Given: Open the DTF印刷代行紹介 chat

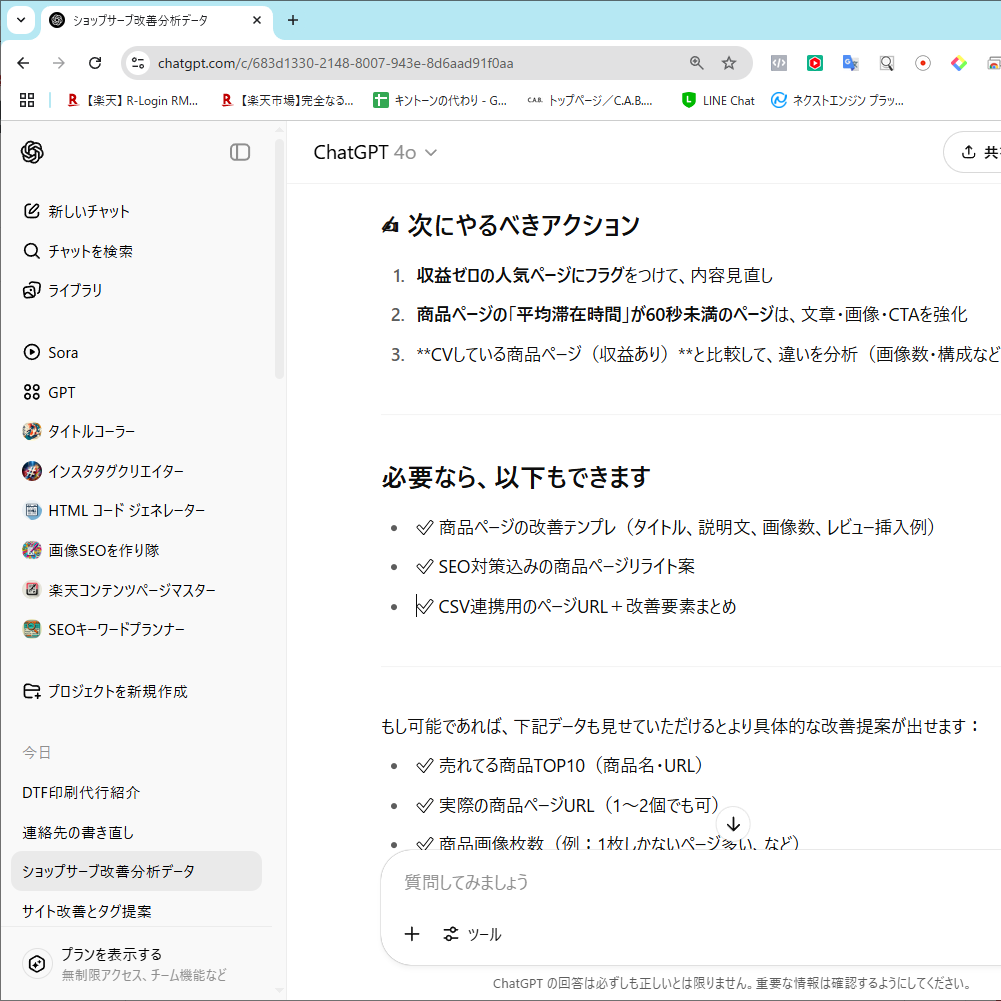Looking at the screenshot, I should point(81,792).
